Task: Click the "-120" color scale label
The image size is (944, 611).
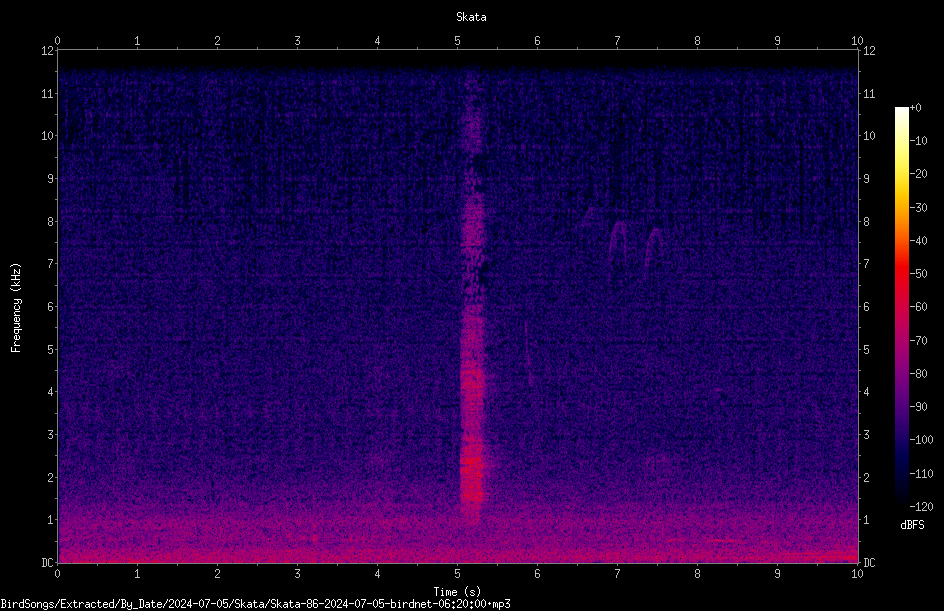Action: [921, 507]
